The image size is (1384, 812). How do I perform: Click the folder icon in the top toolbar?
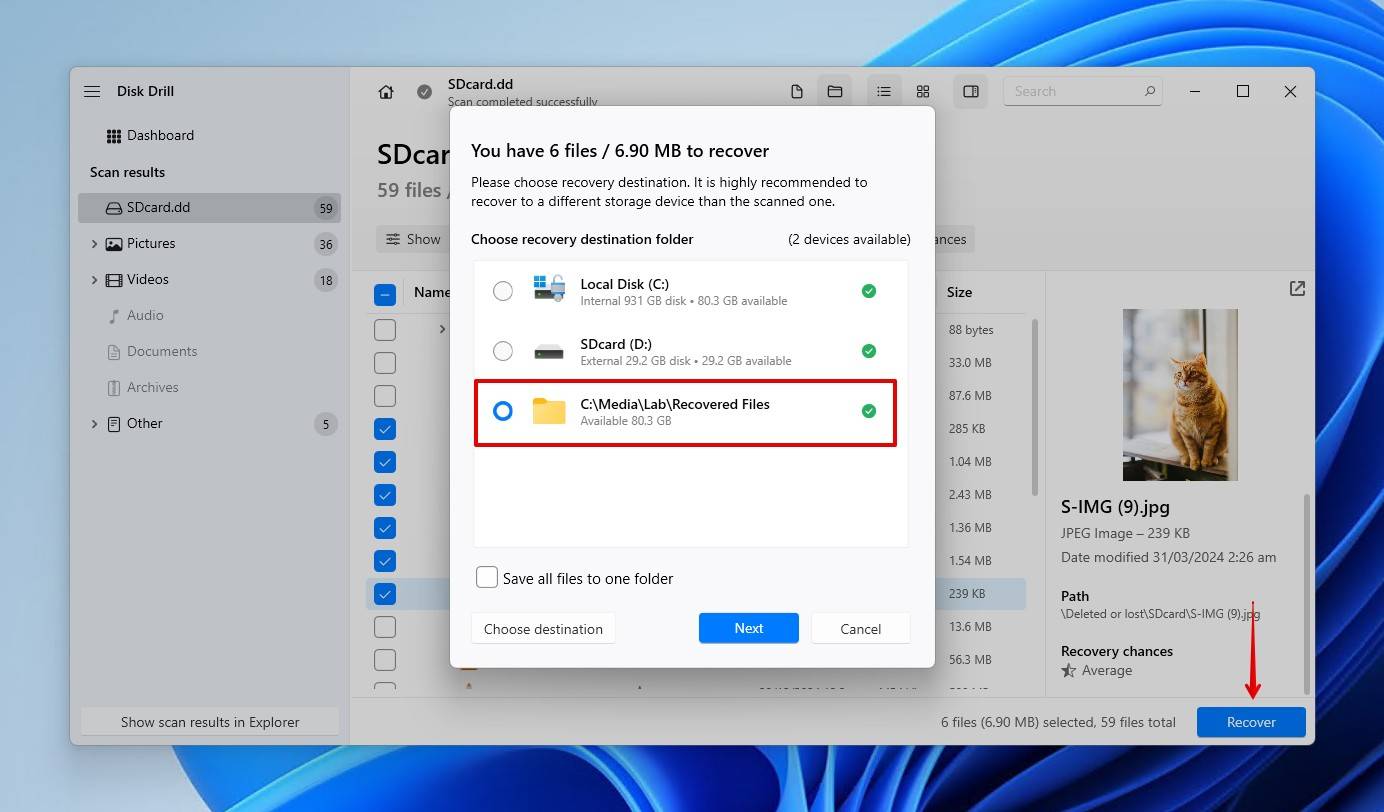click(835, 91)
